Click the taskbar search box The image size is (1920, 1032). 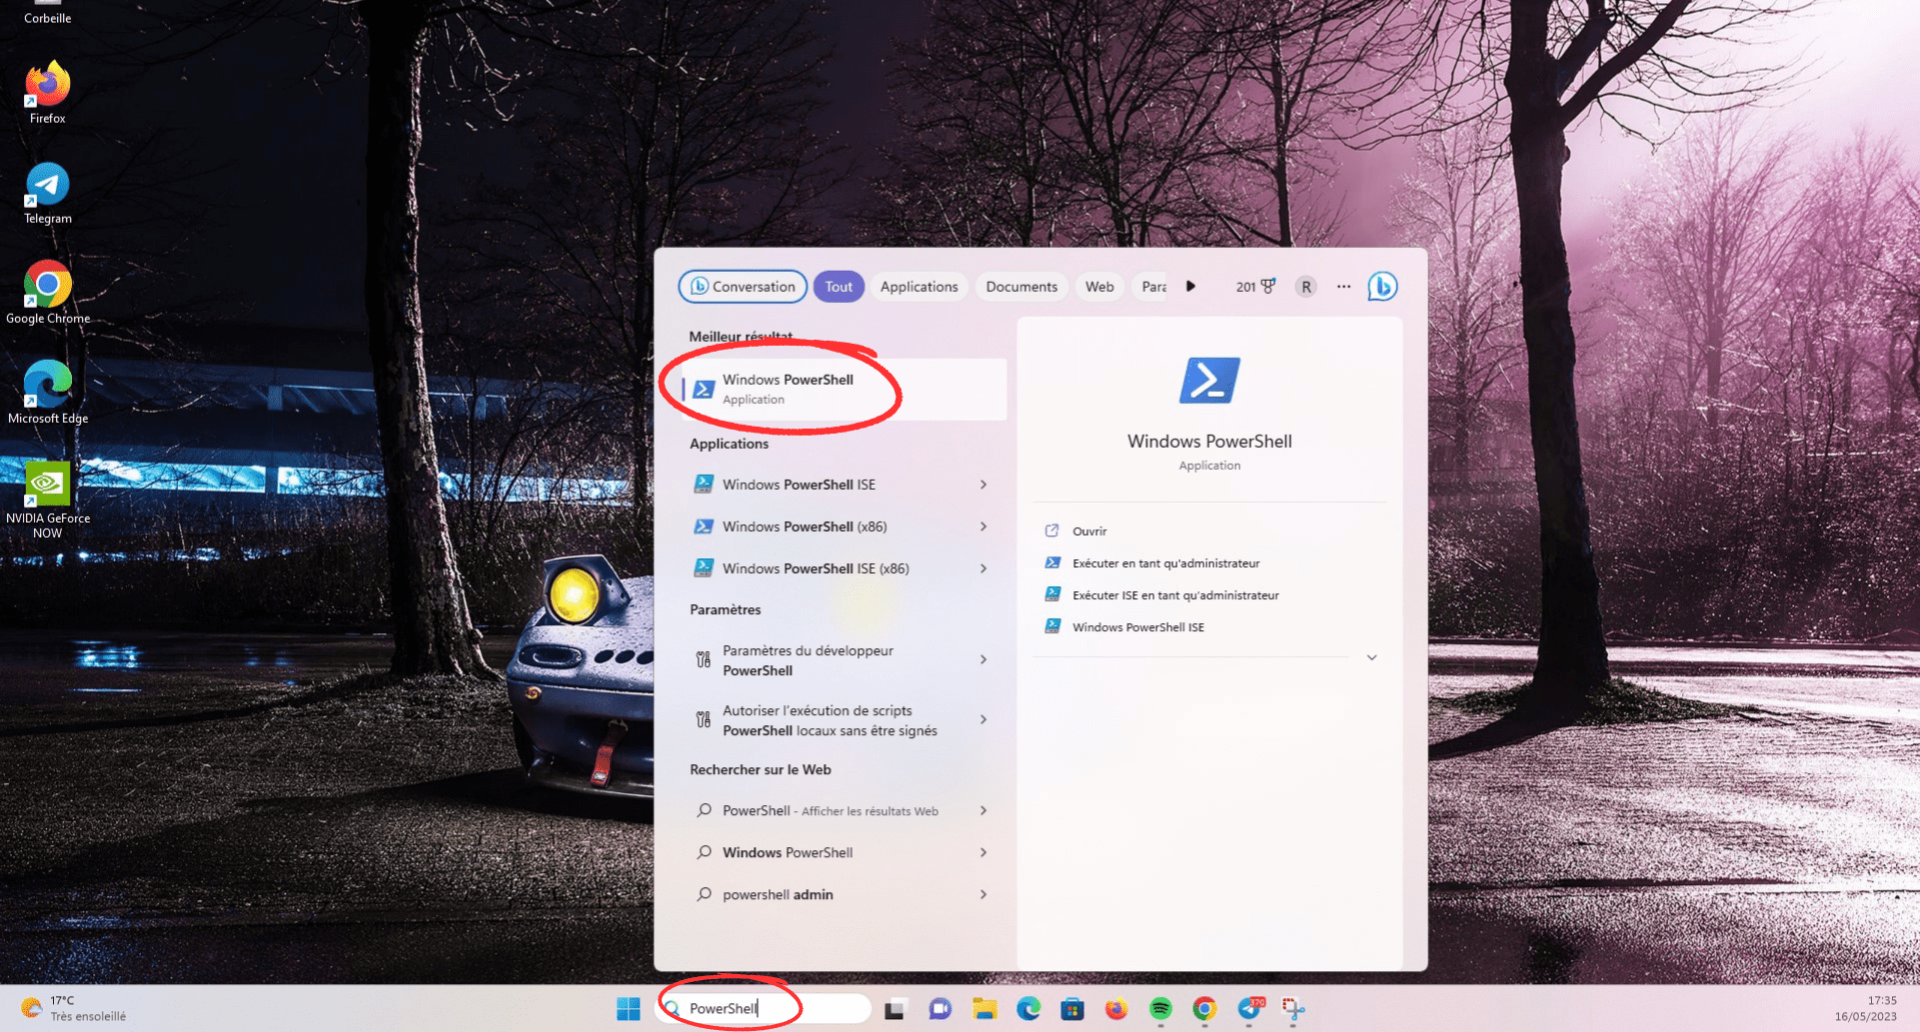tap(764, 1008)
